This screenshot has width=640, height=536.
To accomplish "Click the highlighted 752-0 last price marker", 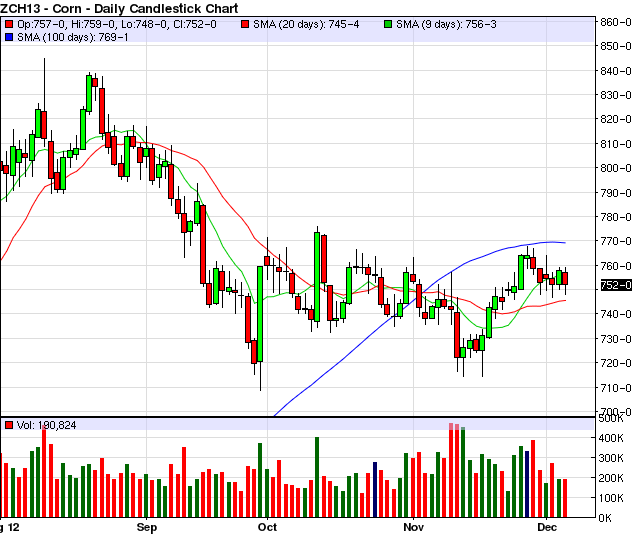I will click(616, 285).
